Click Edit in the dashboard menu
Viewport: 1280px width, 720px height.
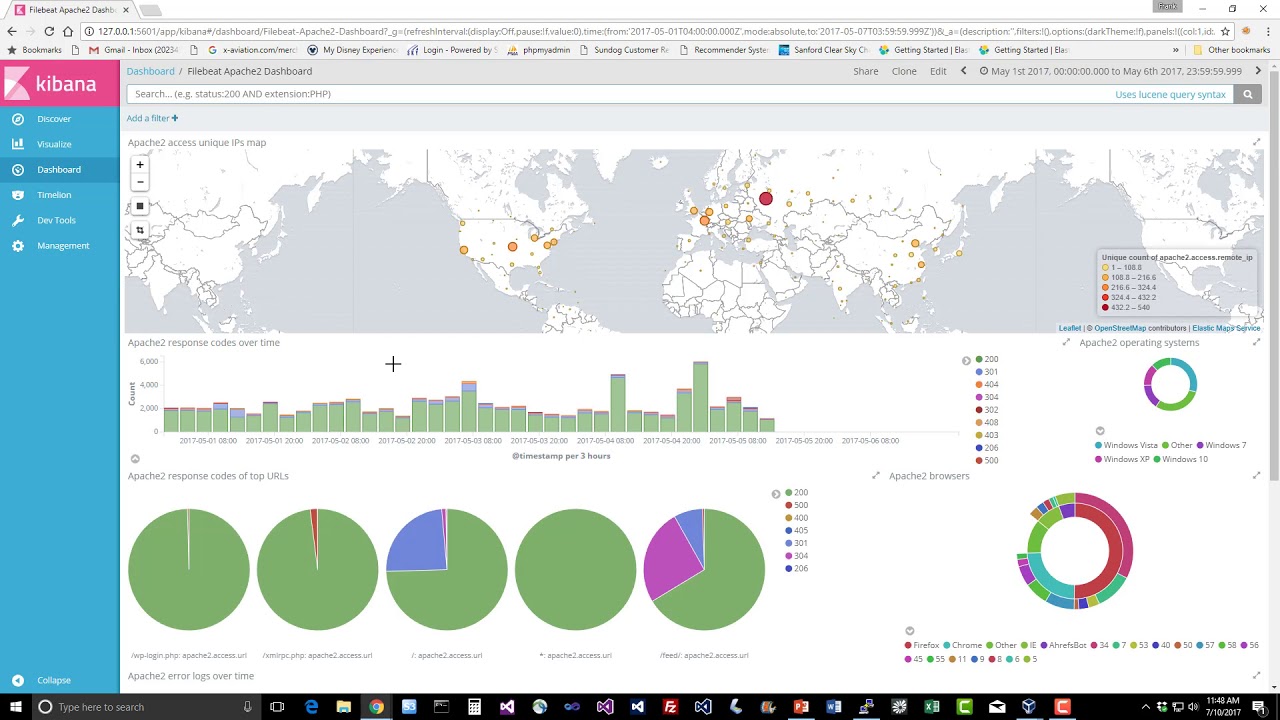coord(938,71)
